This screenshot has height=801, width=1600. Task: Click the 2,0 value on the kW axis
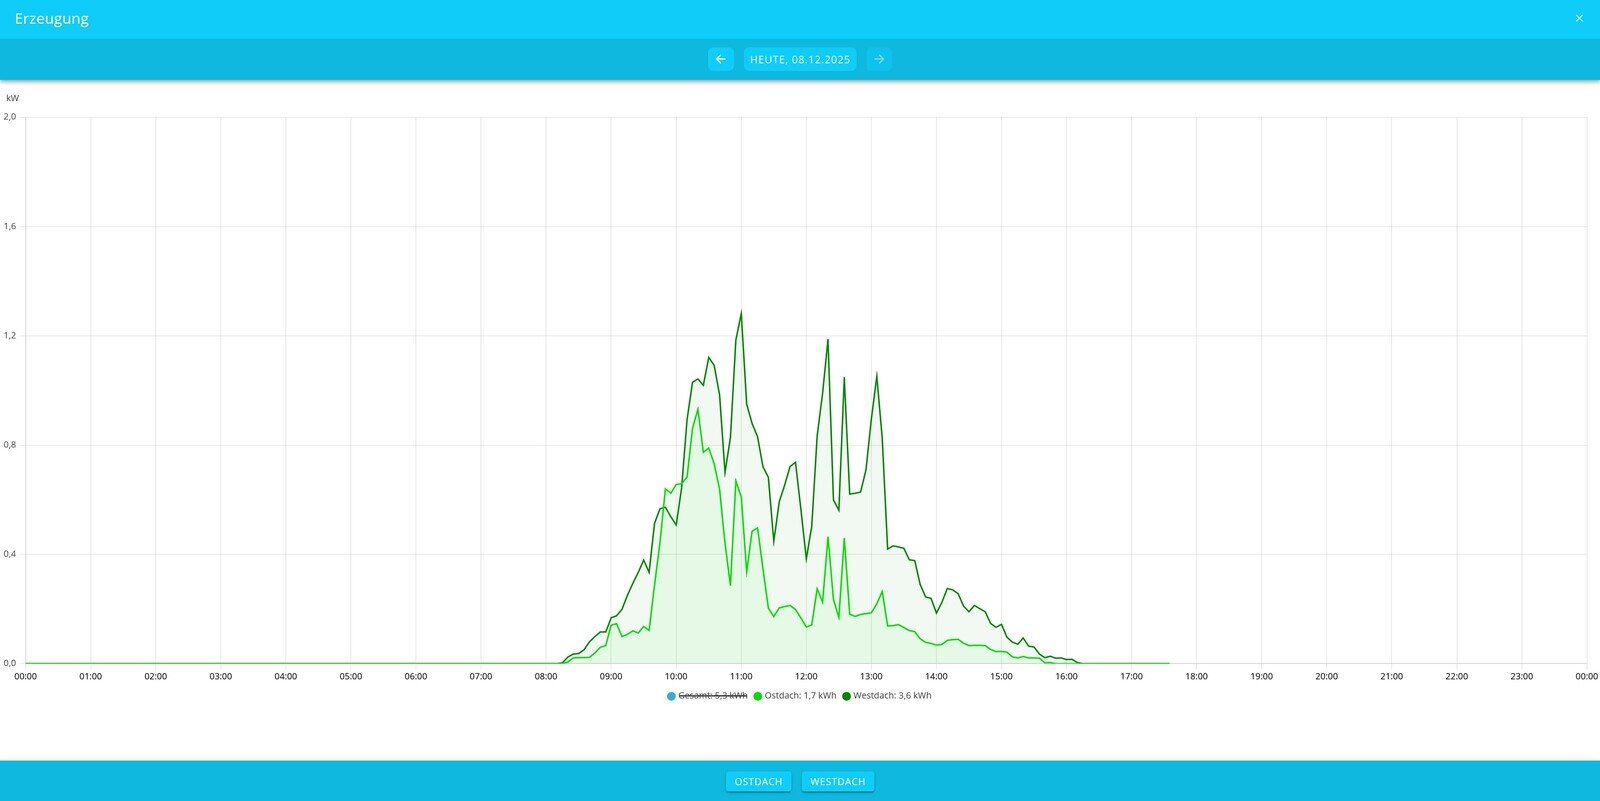(x=10, y=117)
